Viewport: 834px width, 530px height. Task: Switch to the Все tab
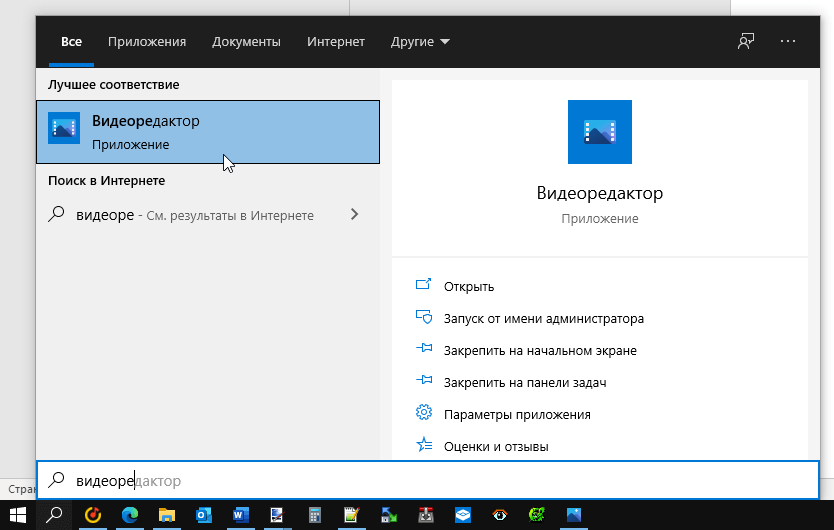(x=71, y=42)
